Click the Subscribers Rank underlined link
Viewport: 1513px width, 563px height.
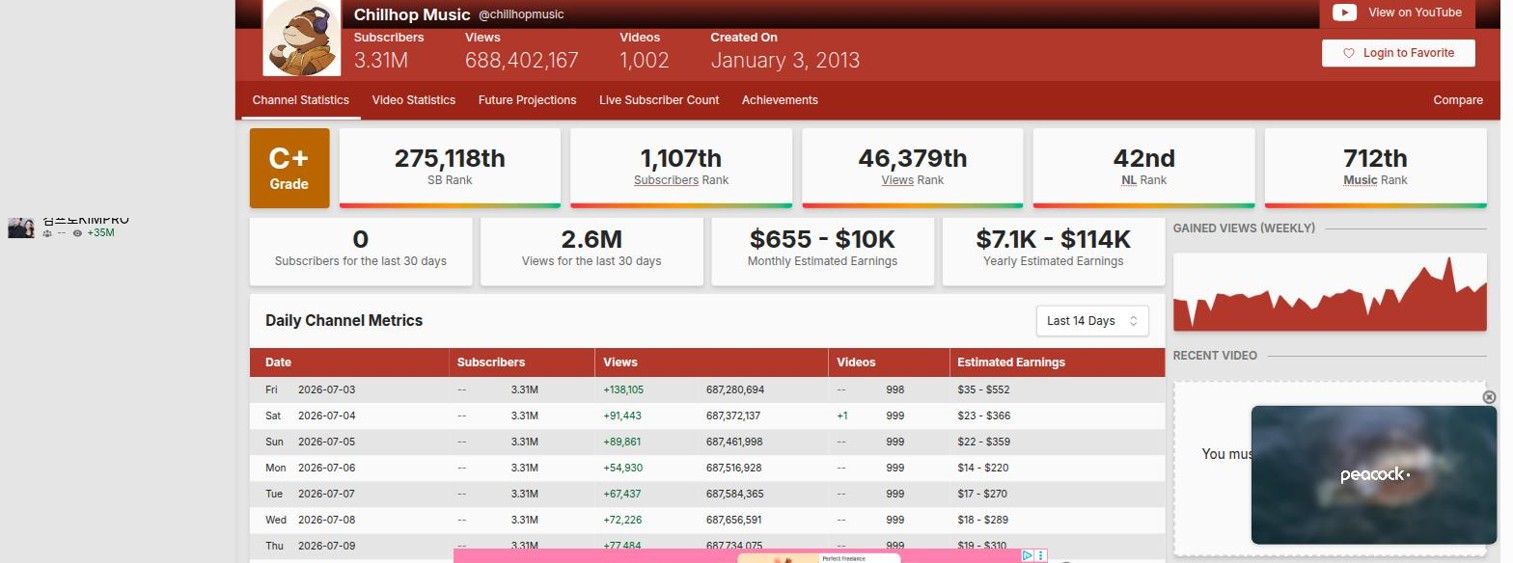pos(666,181)
